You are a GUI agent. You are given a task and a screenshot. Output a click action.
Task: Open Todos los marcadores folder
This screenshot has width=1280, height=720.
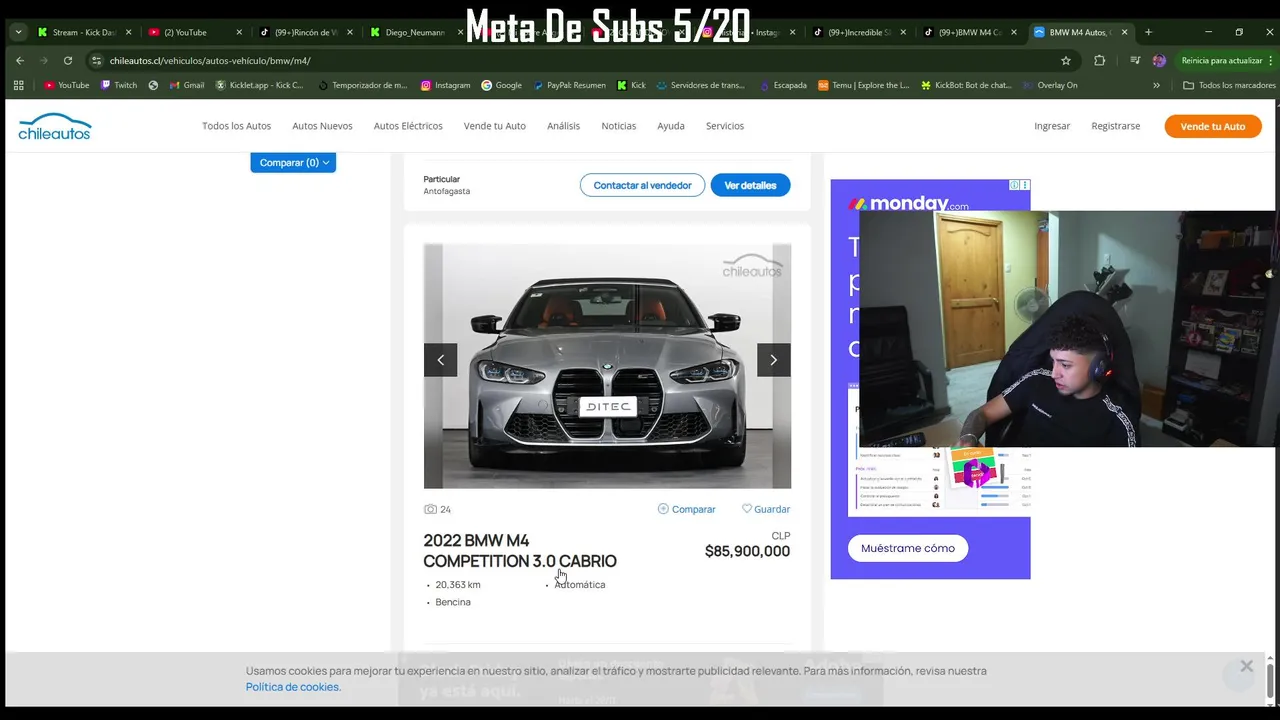(x=1229, y=85)
